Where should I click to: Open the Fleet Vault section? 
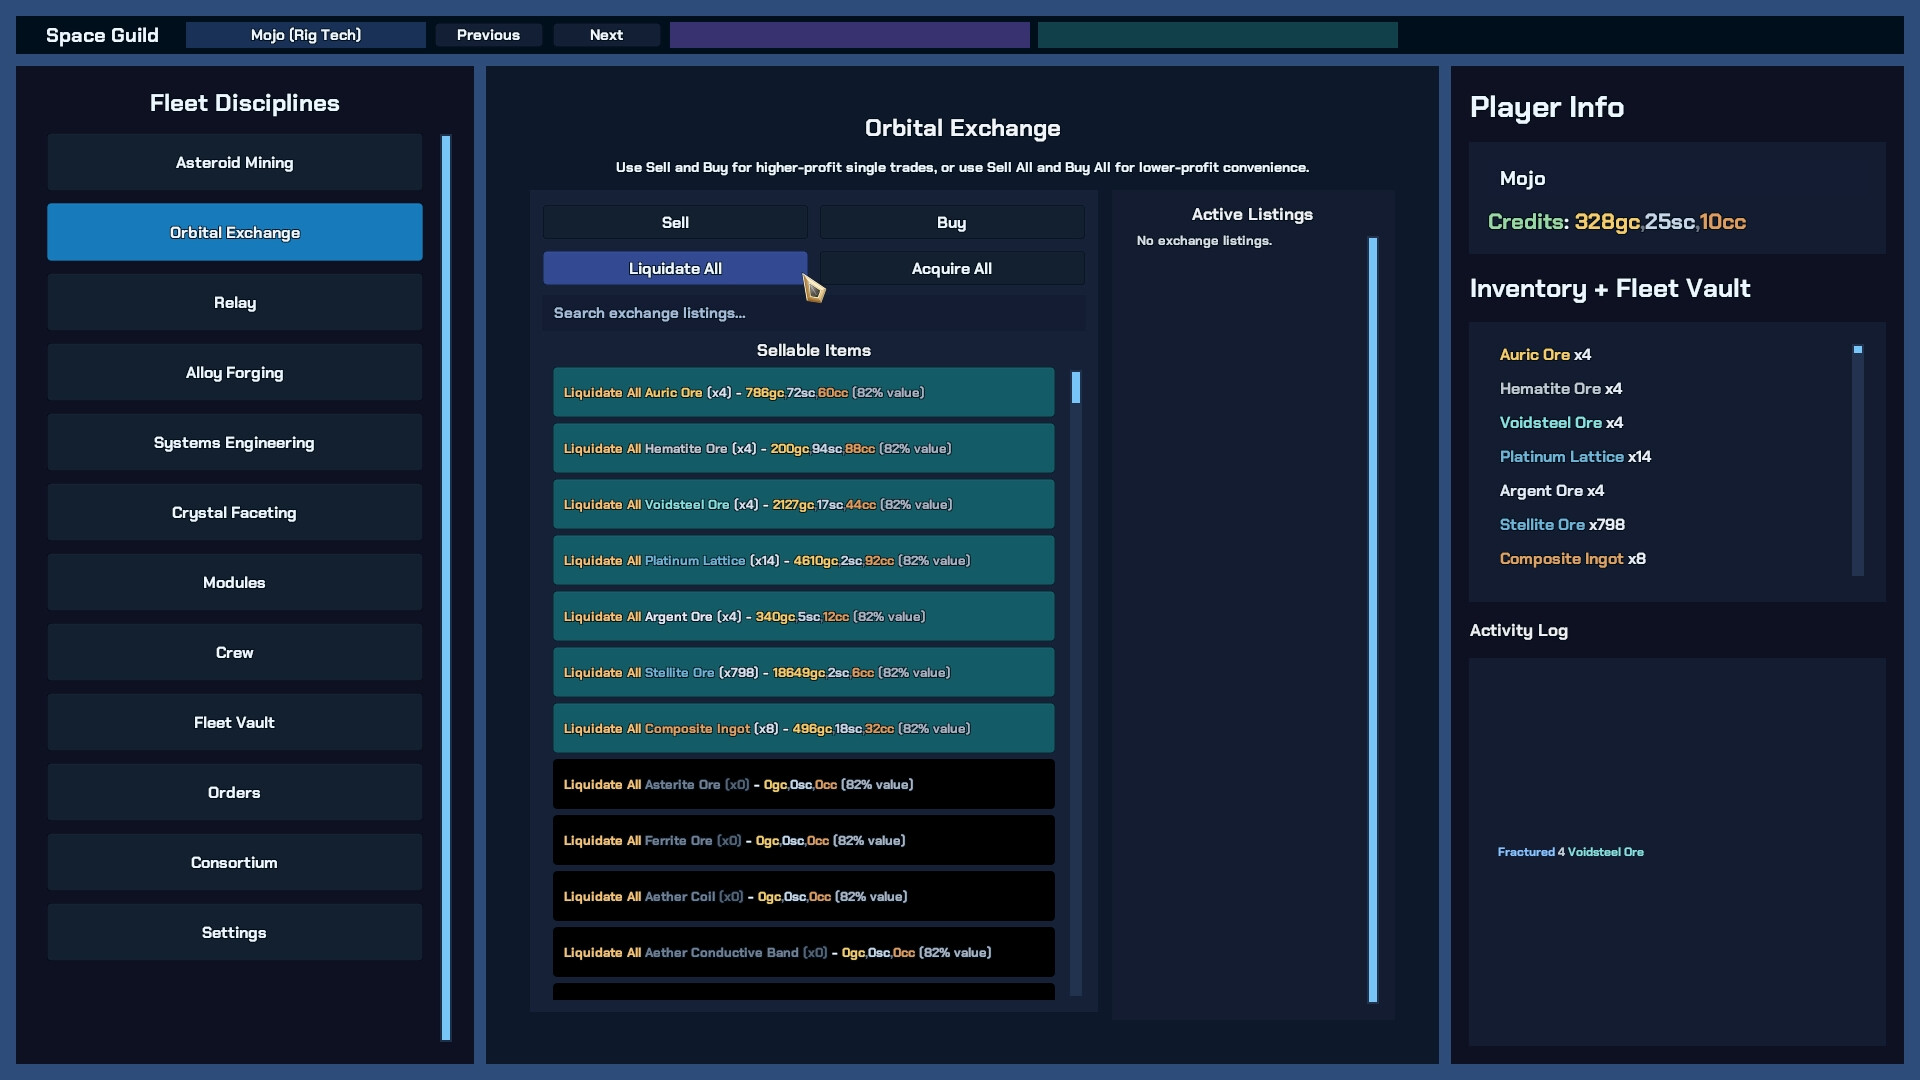(x=234, y=722)
